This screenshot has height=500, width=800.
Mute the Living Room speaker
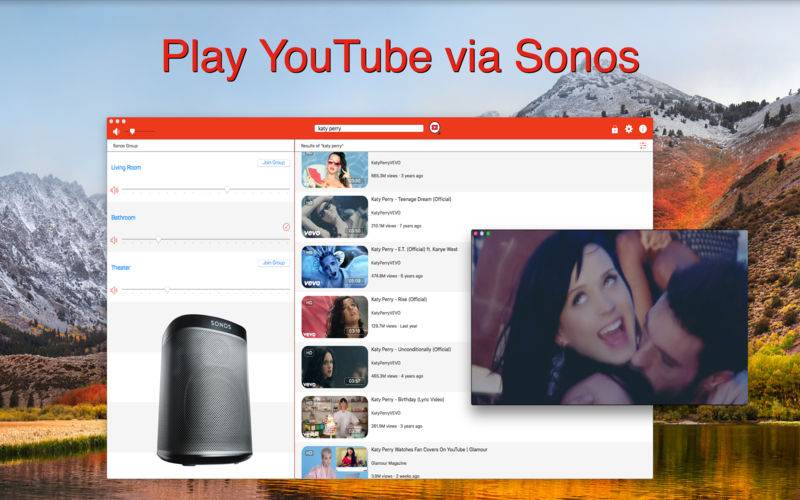pyautogui.click(x=114, y=190)
